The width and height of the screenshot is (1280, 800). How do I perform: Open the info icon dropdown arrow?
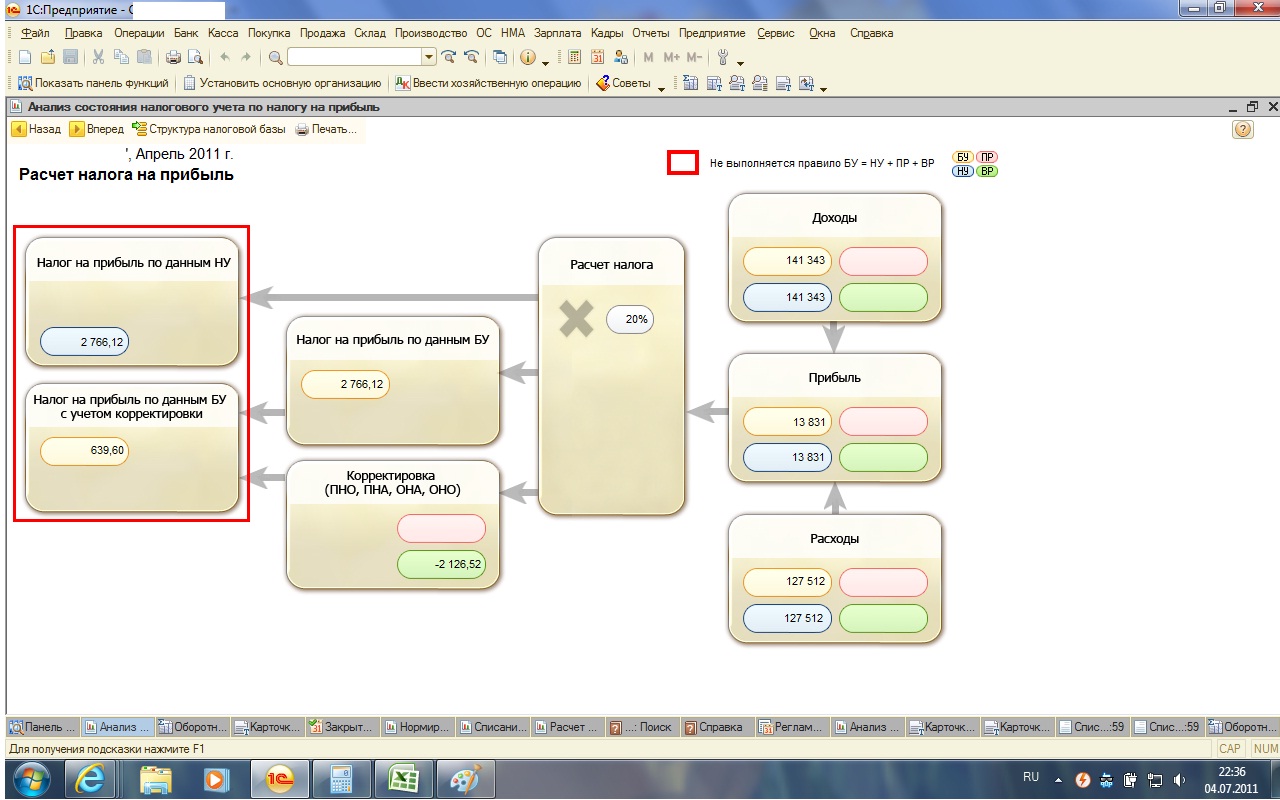point(545,62)
